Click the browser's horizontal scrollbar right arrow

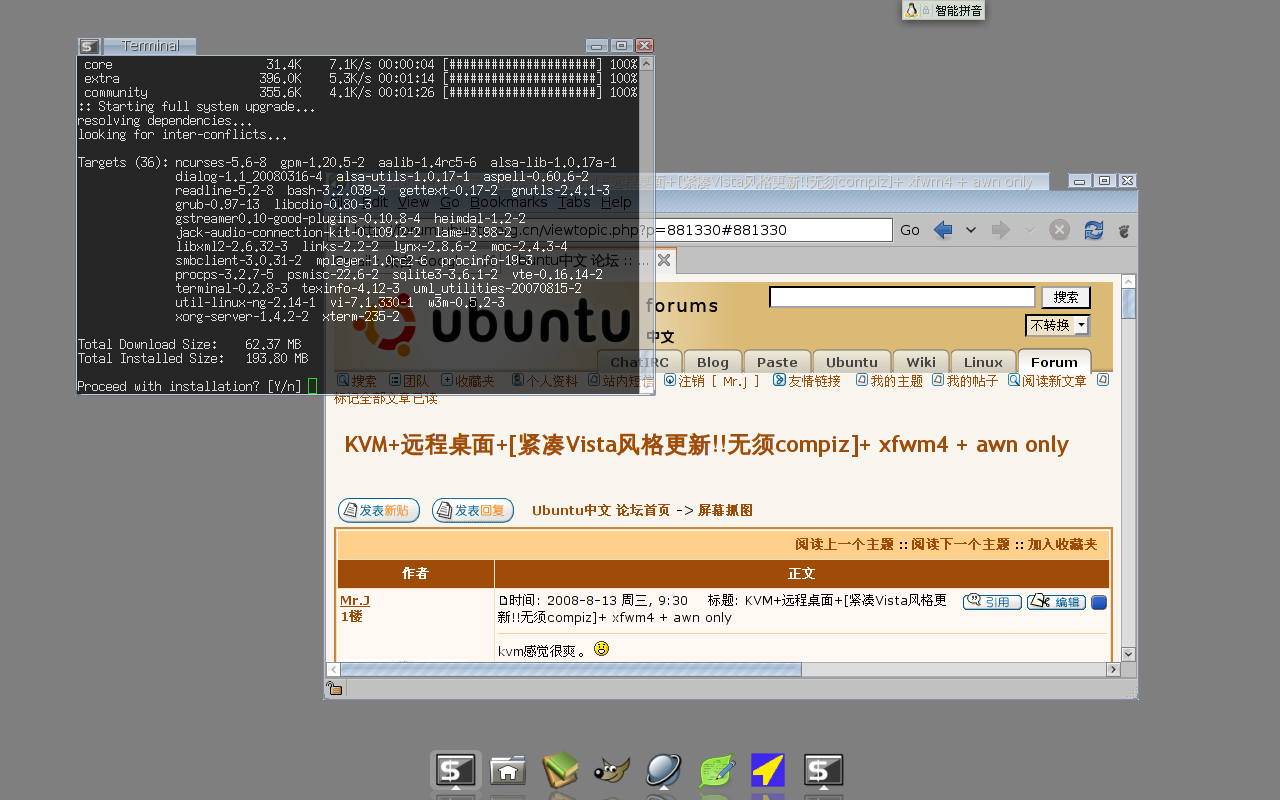1113,669
